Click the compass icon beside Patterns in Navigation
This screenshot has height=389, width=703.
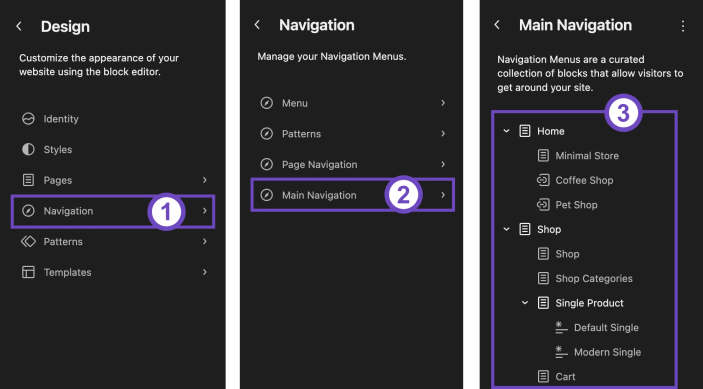tap(267, 134)
